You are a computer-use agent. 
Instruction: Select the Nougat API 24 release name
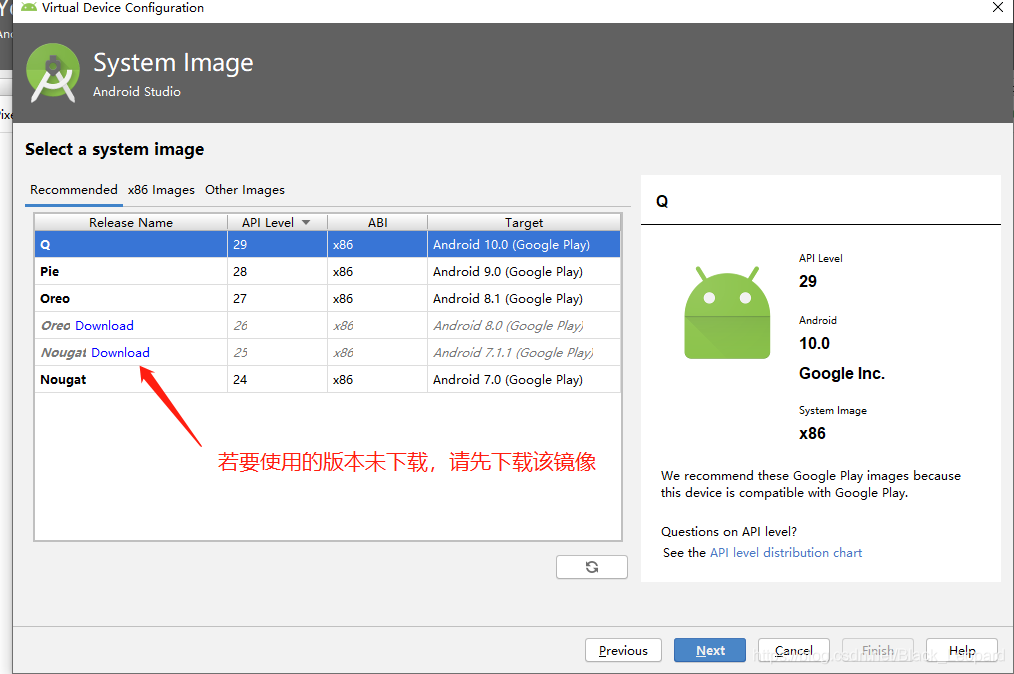(x=63, y=380)
